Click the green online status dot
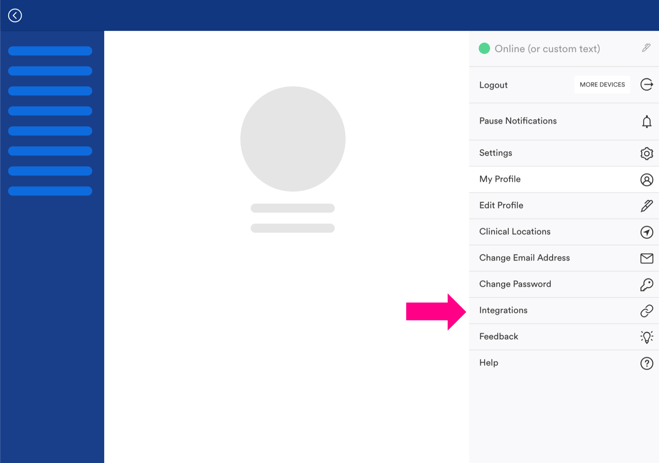Image resolution: width=659 pixels, height=463 pixels. (x=484, y=48)
